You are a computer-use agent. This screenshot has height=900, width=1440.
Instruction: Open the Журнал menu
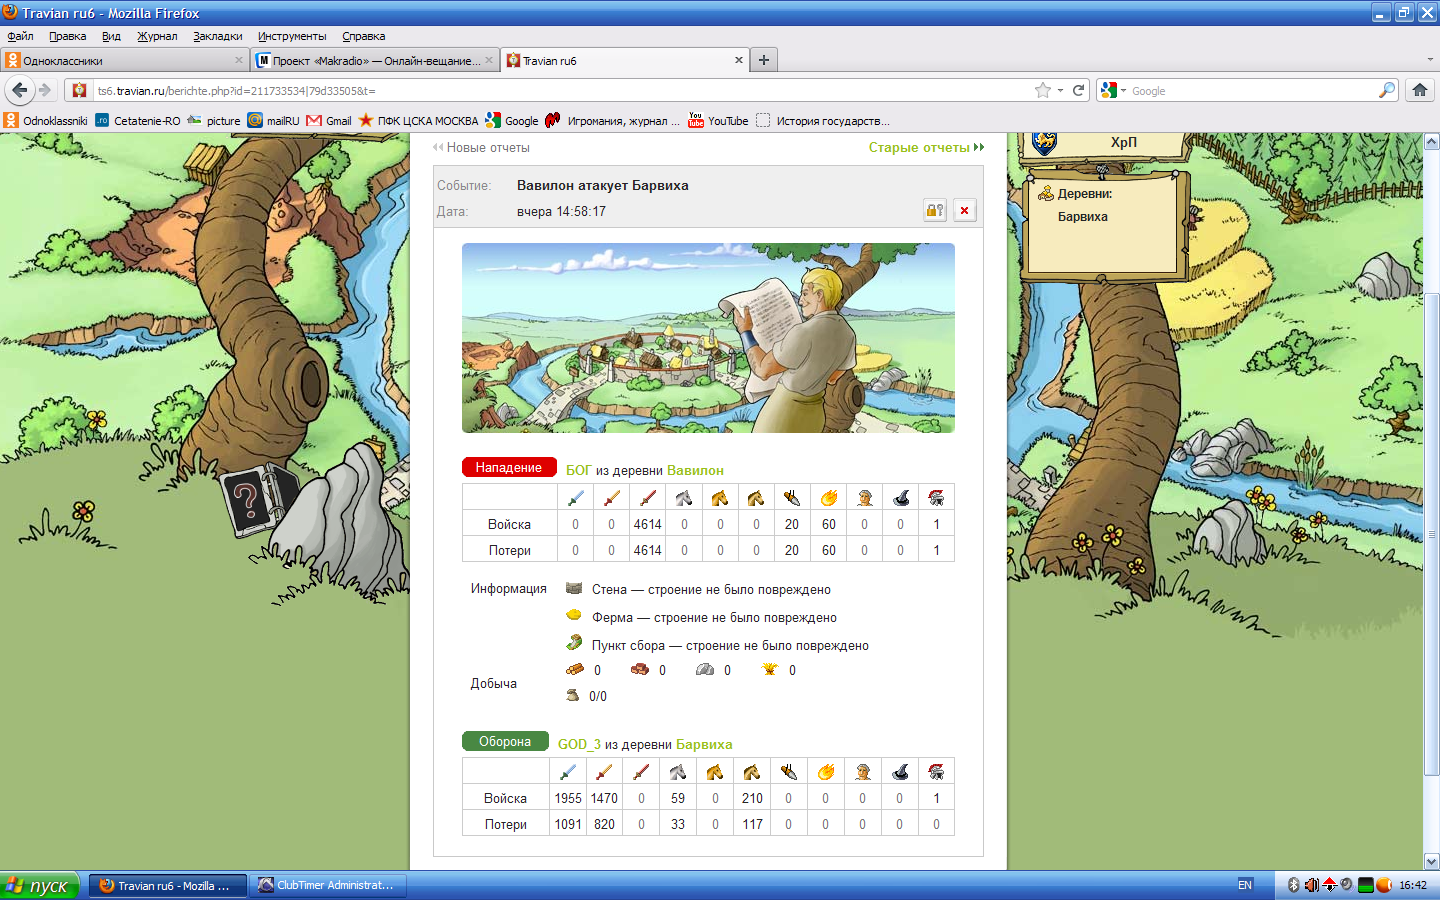(x=157, y=36)
